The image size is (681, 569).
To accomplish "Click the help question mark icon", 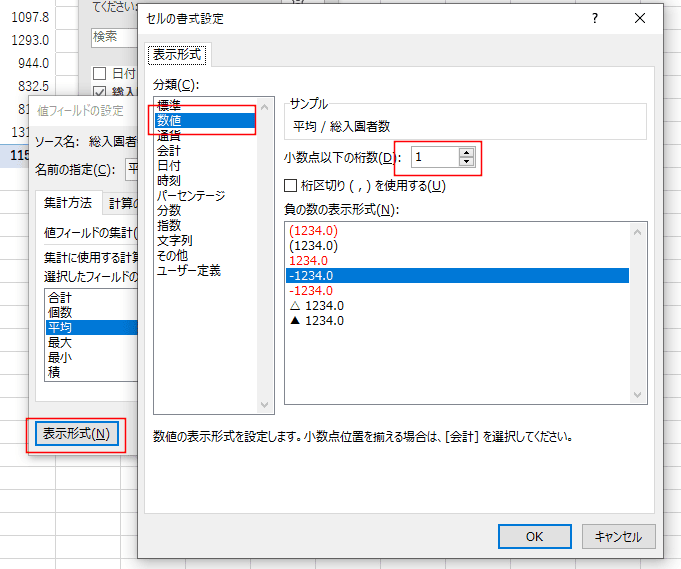I will 595,19.
